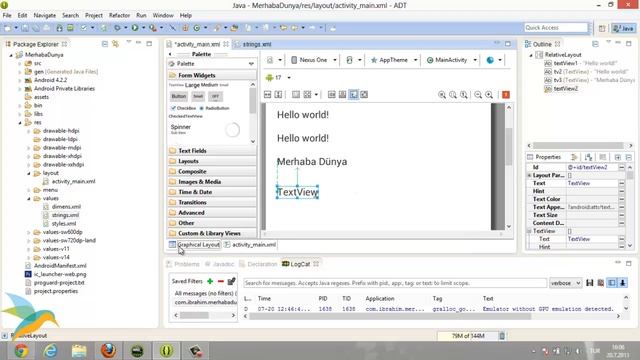Toggle the CheckBox widget in Palette
Viewport: 640px width, 360px height.
(x=183, y=108)
